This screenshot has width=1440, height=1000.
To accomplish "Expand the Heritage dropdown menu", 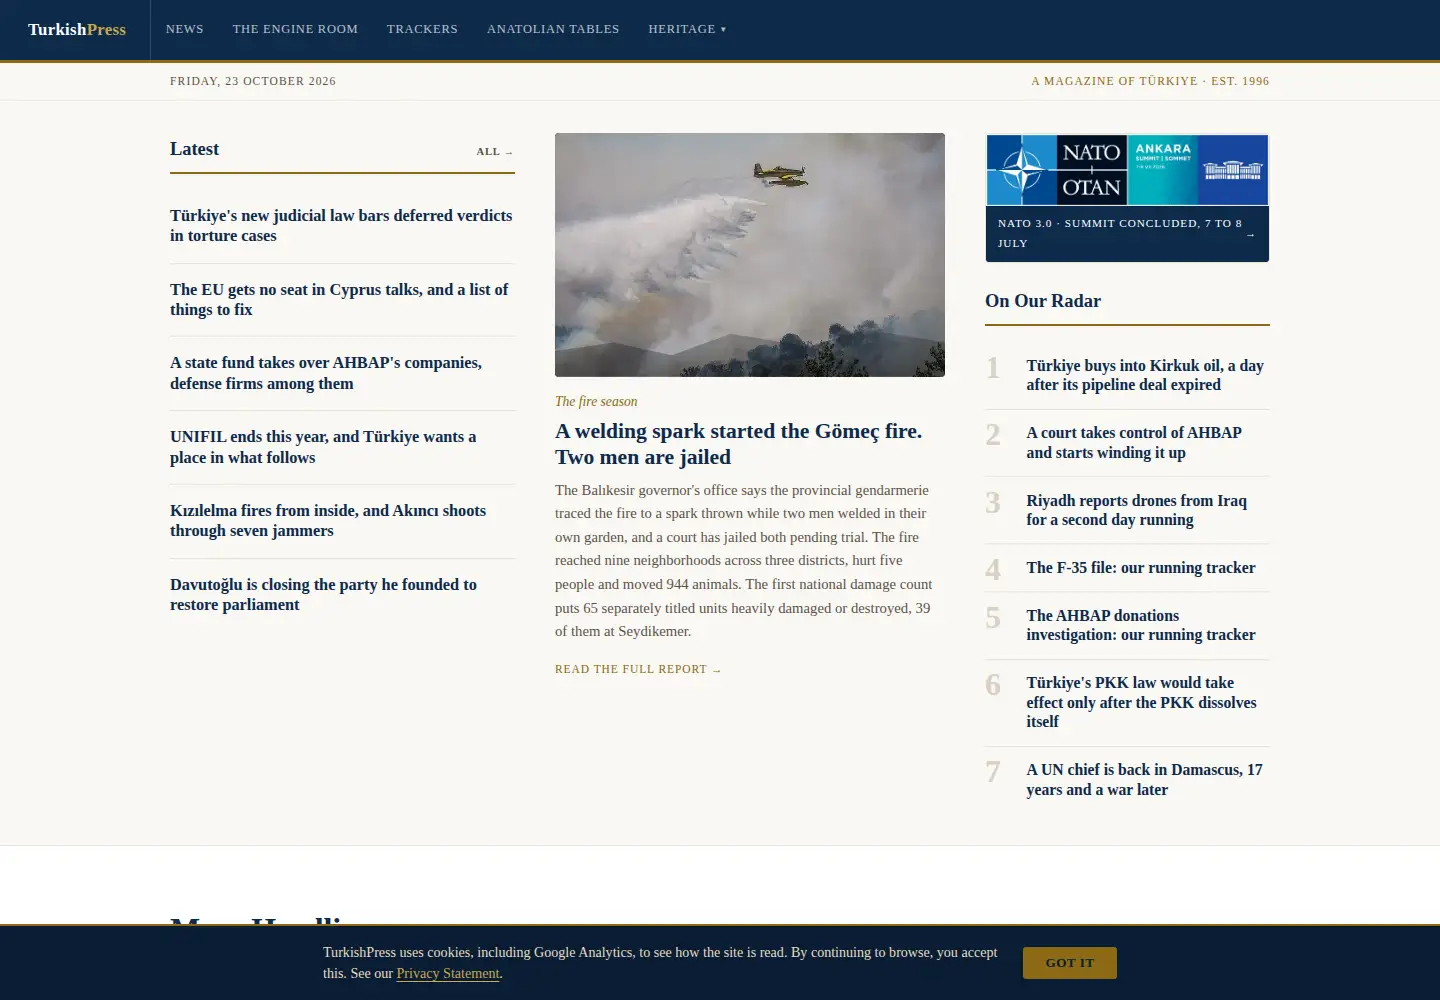I will [x=687, y=29].
